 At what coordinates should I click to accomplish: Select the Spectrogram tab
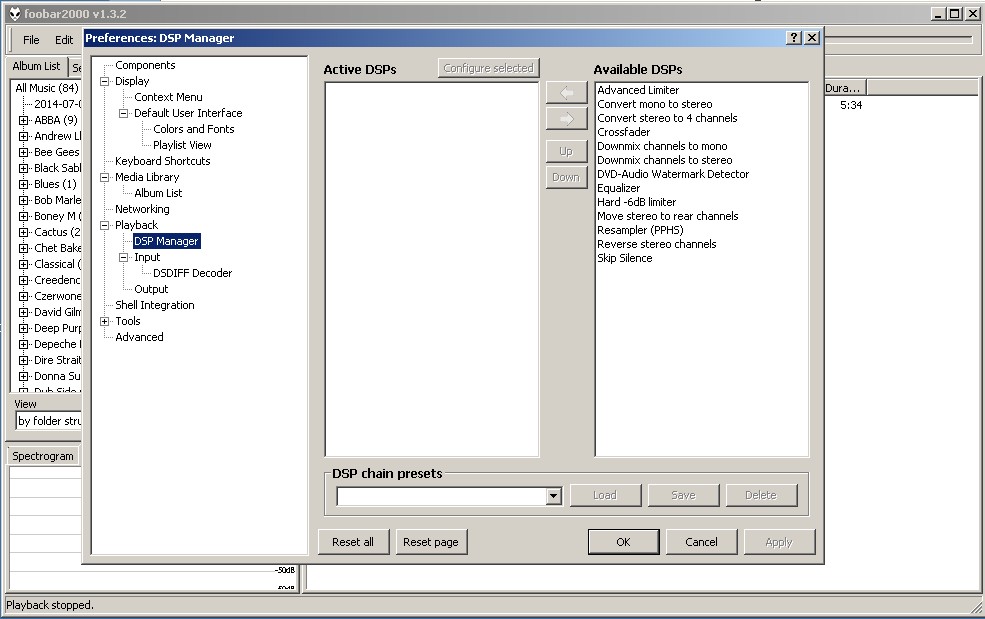[x=43, y=456]
